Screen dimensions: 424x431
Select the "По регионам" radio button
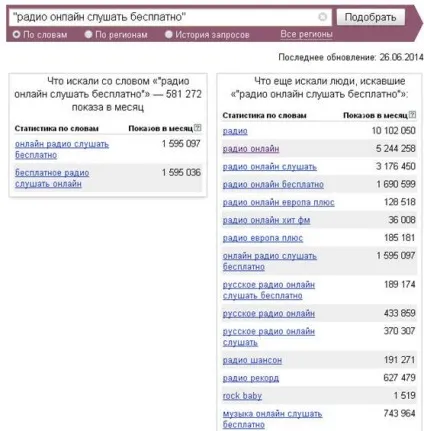tap(88, 34)
